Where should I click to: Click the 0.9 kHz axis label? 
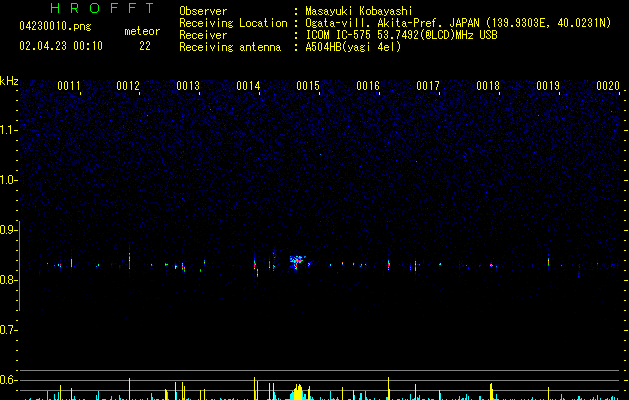pyautogui.click(x=8, y=230)
